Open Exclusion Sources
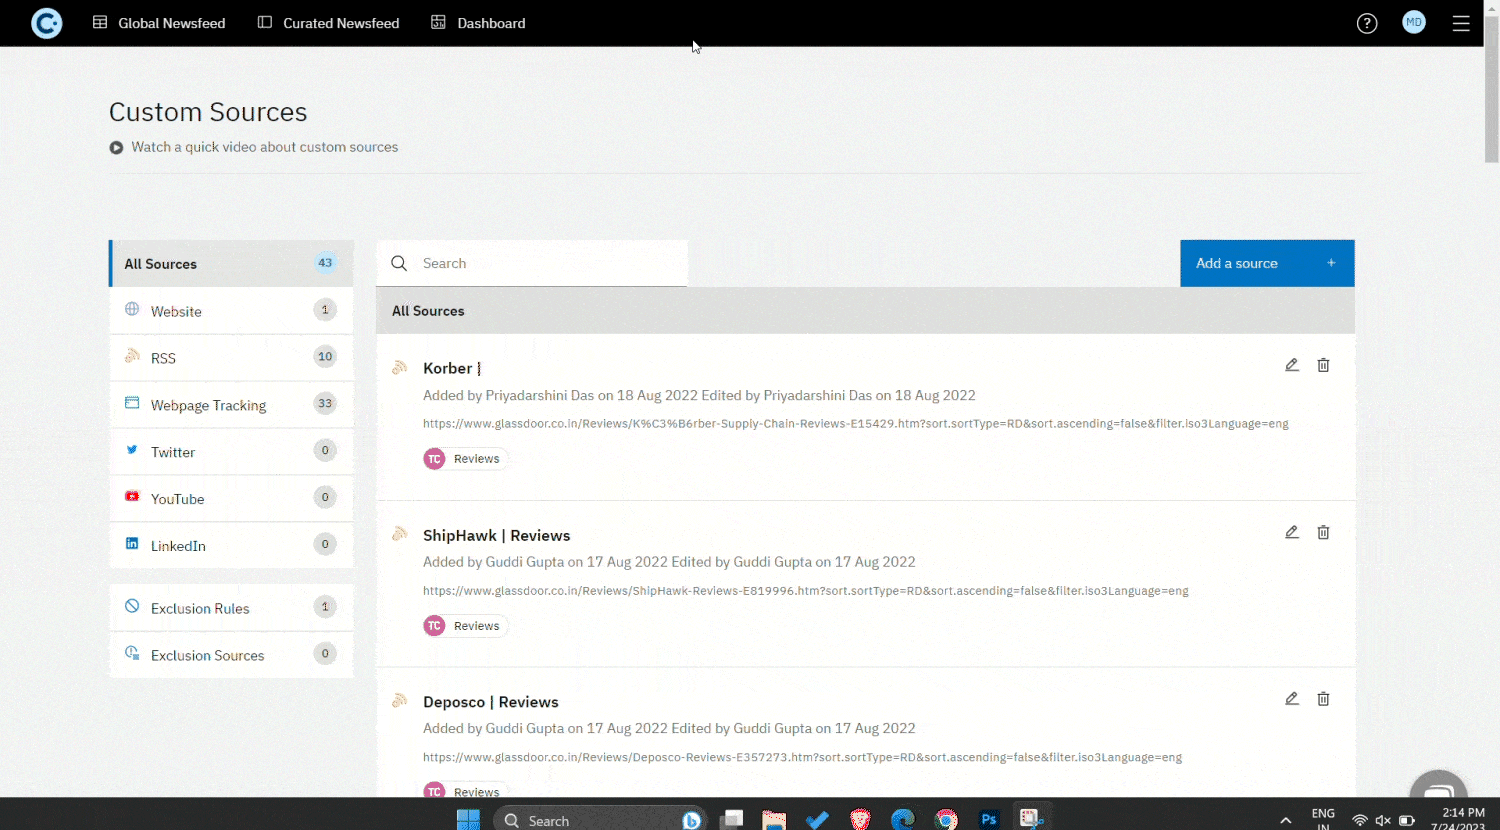 [231, 654]
